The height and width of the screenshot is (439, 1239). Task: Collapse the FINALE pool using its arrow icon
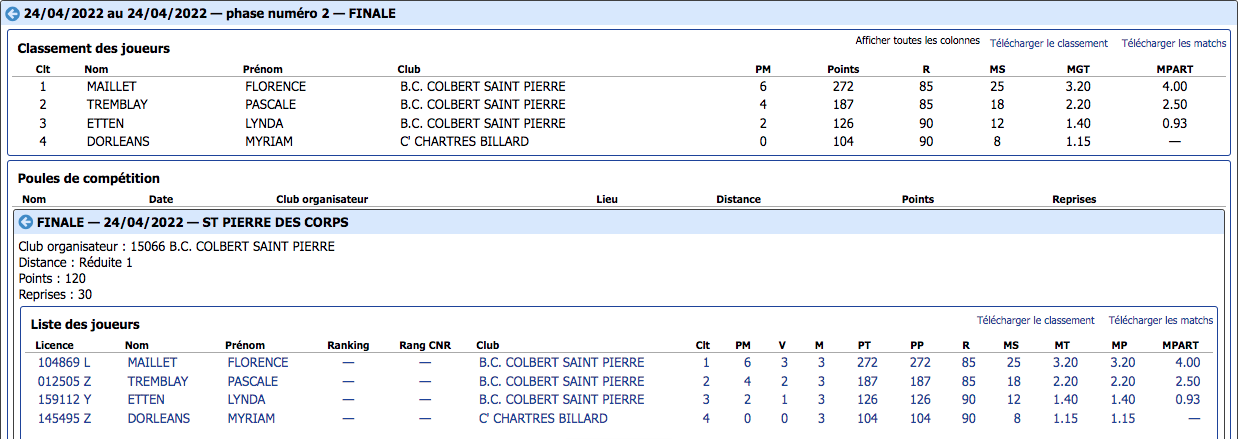26,222
